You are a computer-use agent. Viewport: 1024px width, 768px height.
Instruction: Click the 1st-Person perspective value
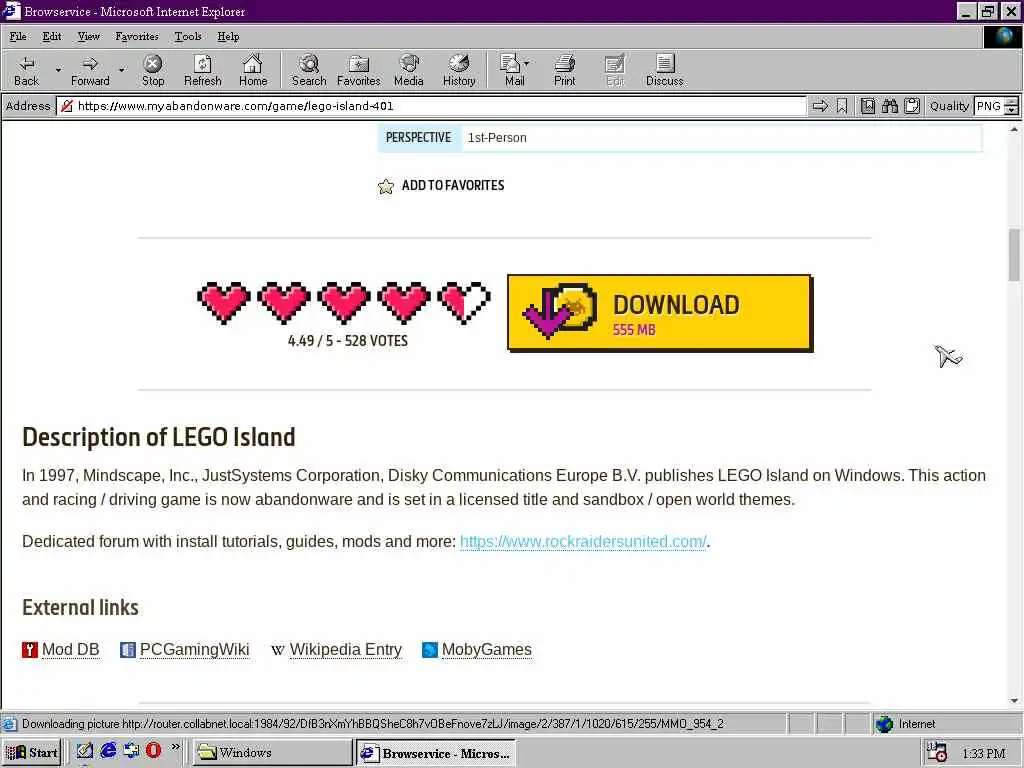tap(497, 138)
